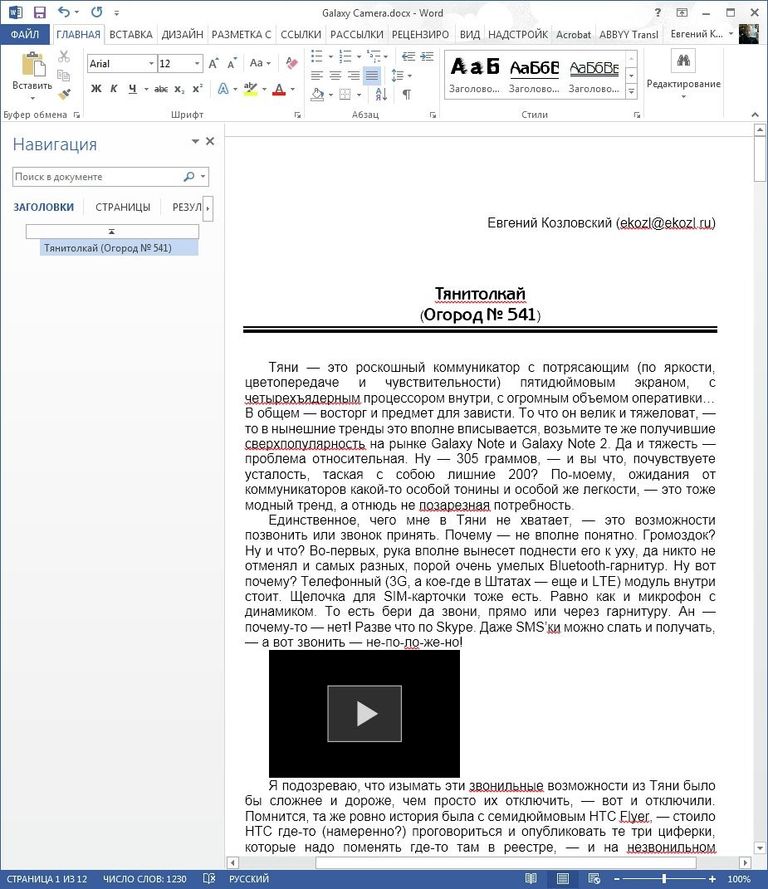Screen dimensions: 768x889
Task: Apply the first Заголовок heading style
Action: pos(474,74)
